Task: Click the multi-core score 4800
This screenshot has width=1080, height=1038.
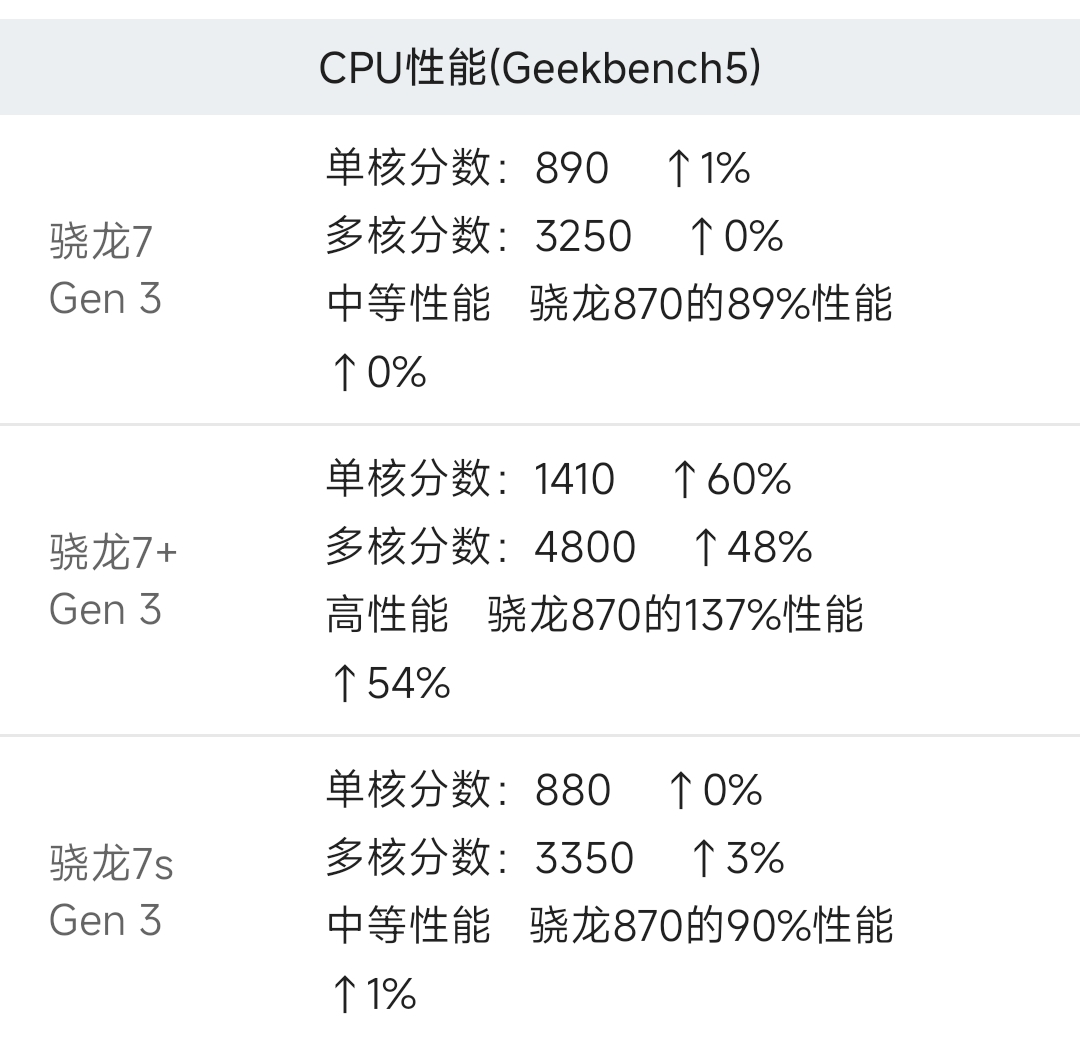Action: [x=585, y=547]
